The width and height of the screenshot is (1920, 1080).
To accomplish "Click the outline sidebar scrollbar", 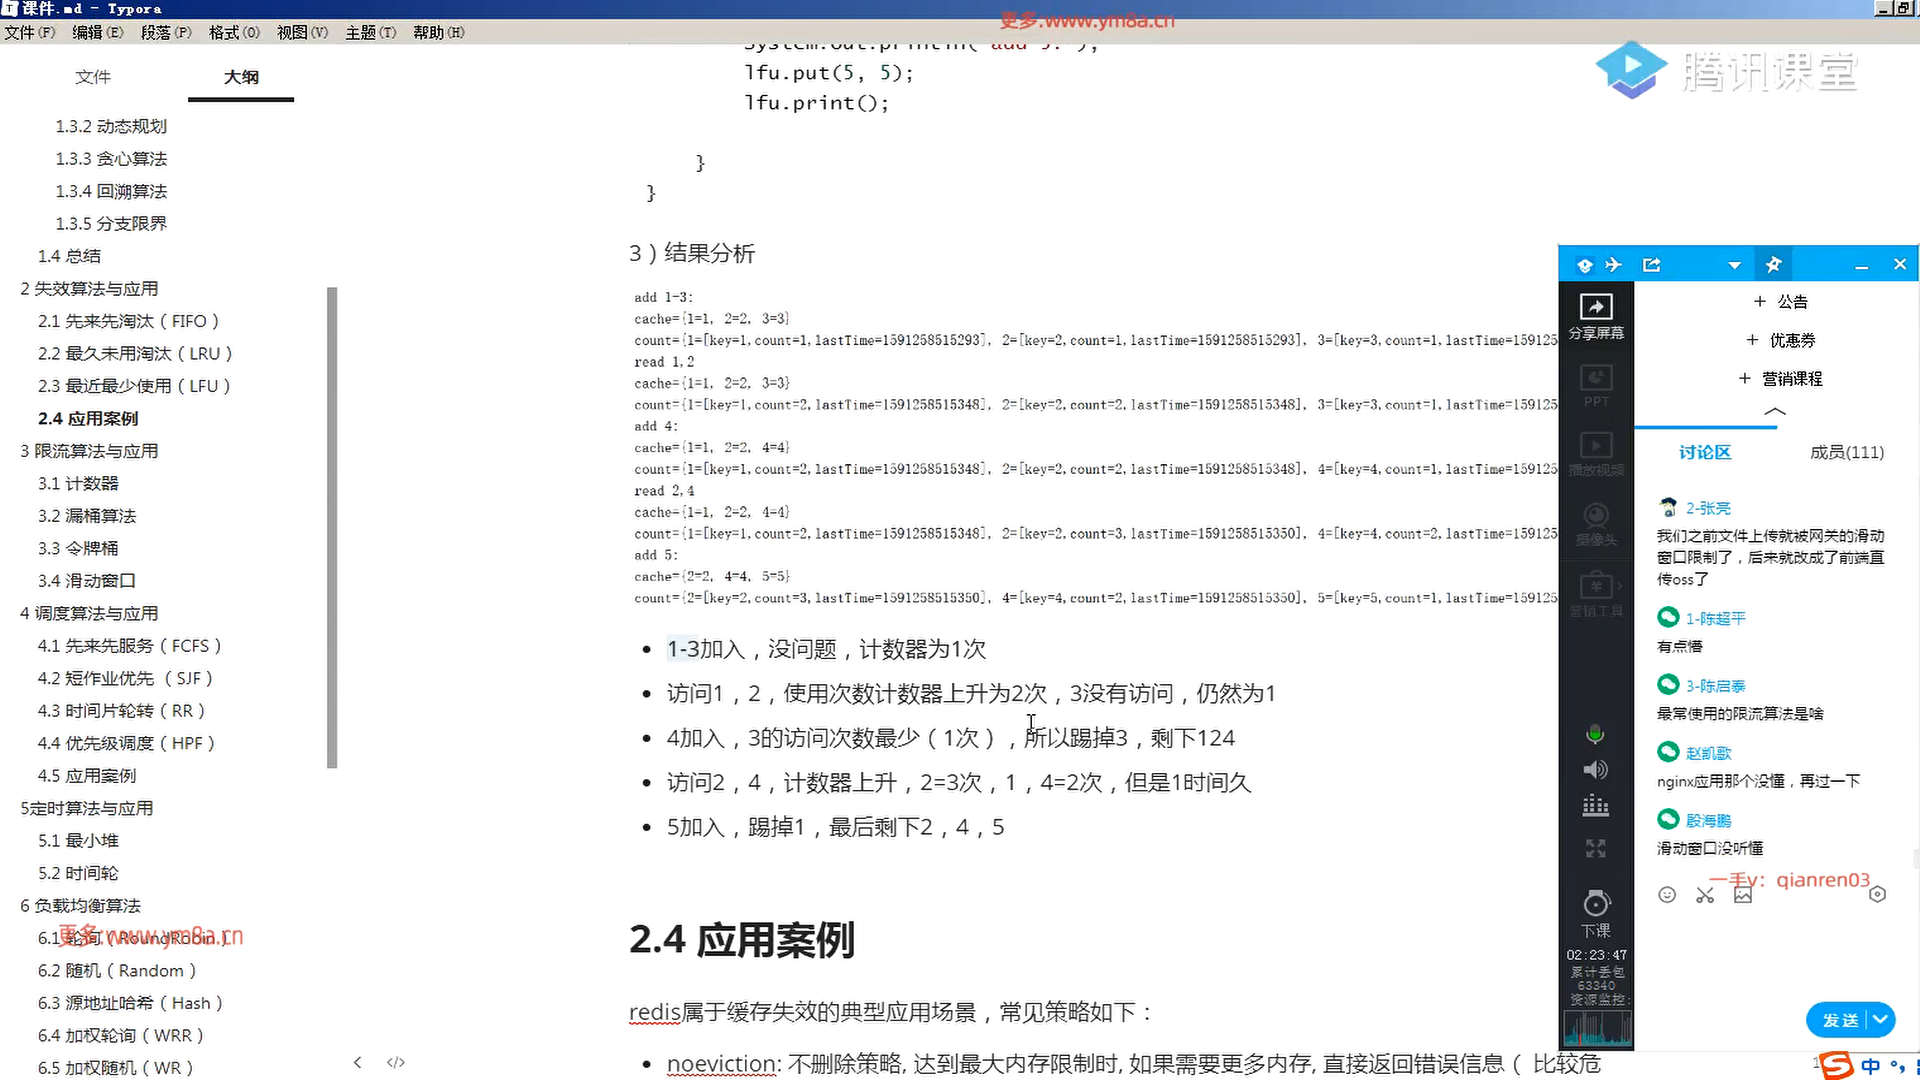I will [x=332, y=527].
